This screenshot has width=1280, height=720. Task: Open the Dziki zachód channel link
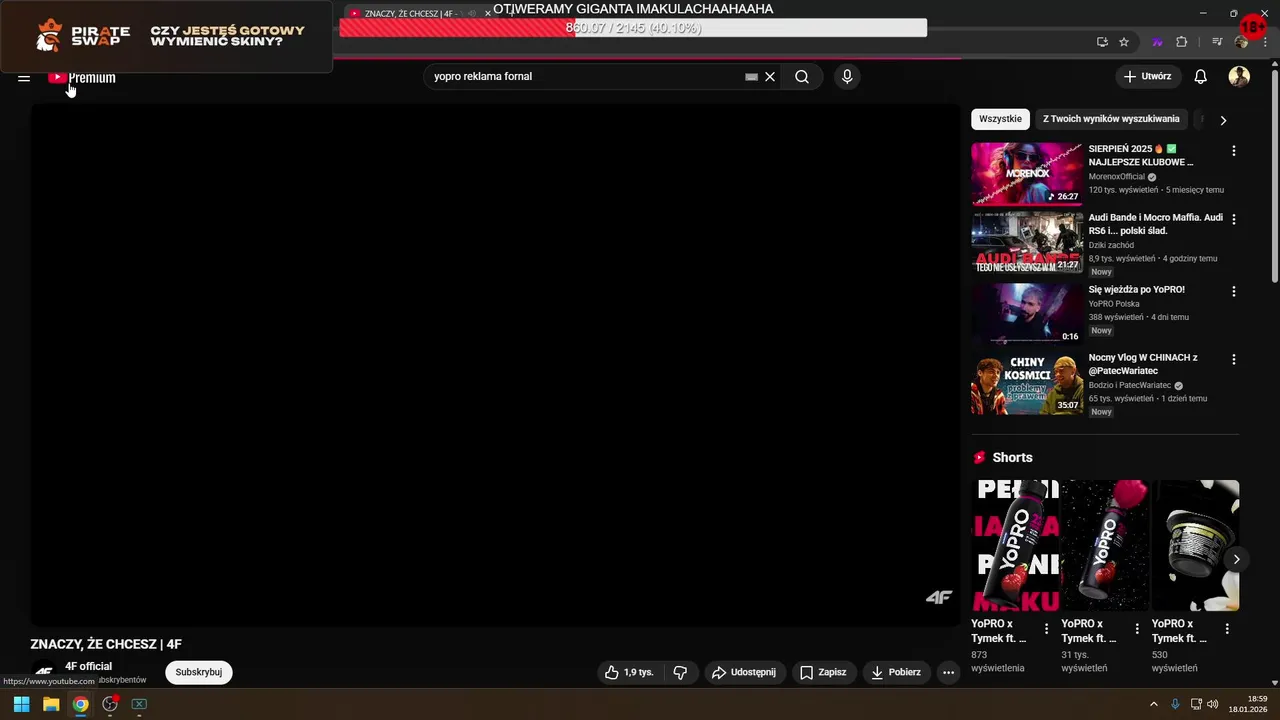[1111, 245]
